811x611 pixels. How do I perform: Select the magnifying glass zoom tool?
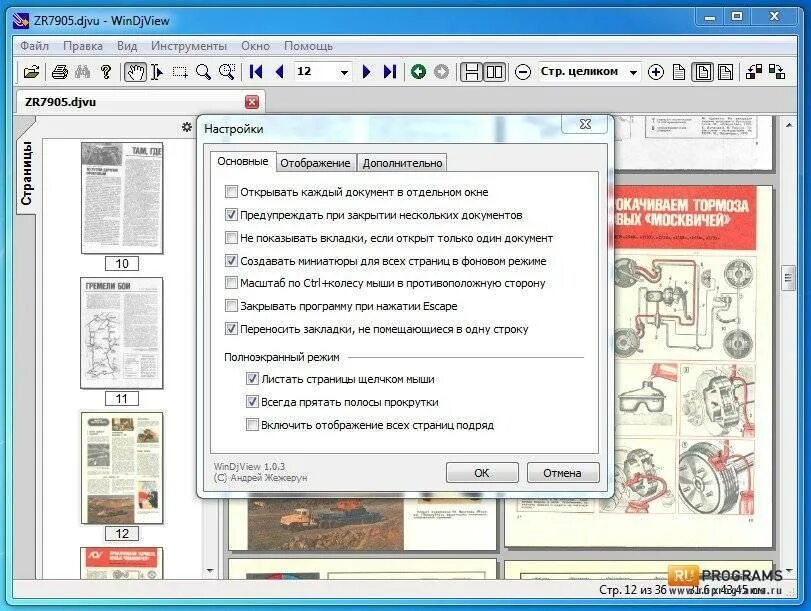tap(203, 71)
